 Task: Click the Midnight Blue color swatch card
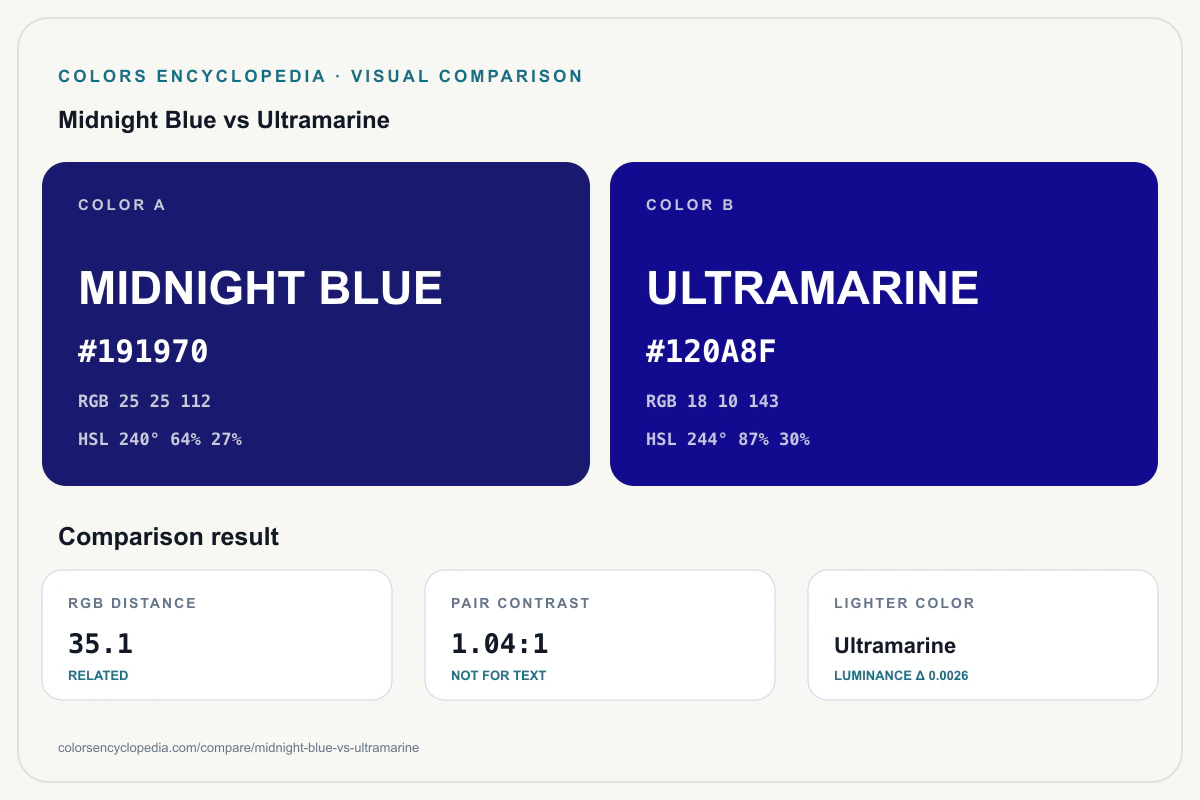click(316, 324)
